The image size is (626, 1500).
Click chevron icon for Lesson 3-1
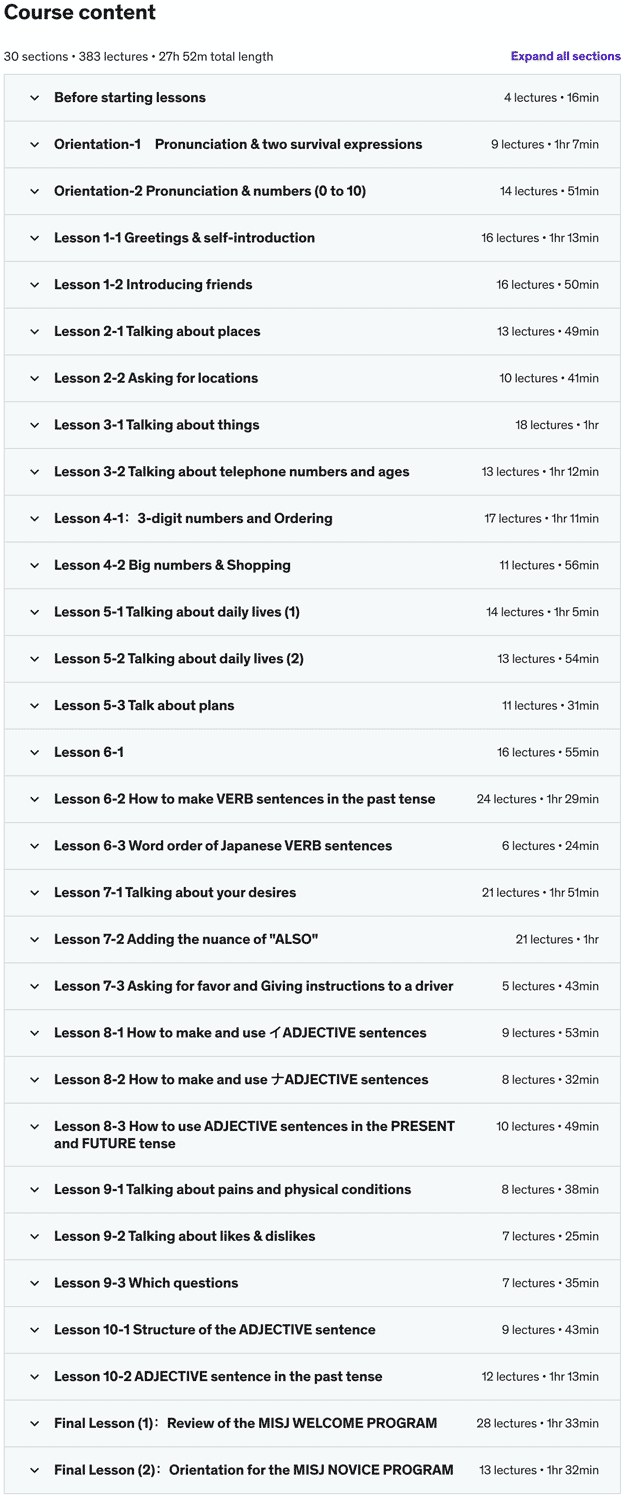(x=35, y=425)
